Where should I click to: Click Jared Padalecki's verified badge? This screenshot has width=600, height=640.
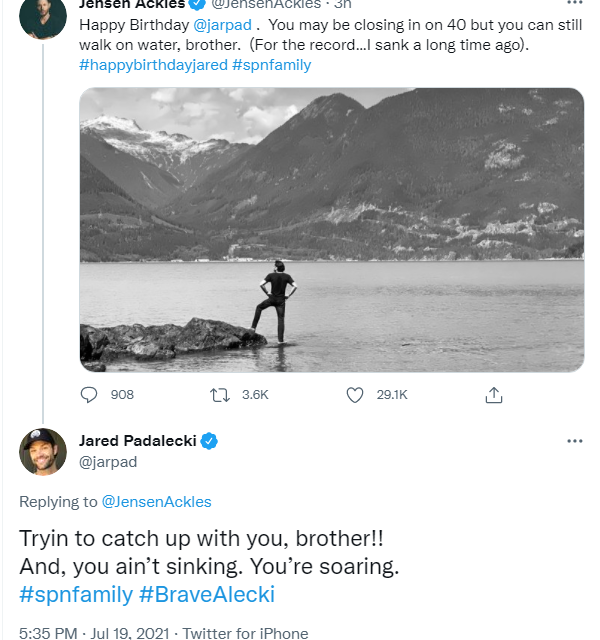(x=210, y=440)
